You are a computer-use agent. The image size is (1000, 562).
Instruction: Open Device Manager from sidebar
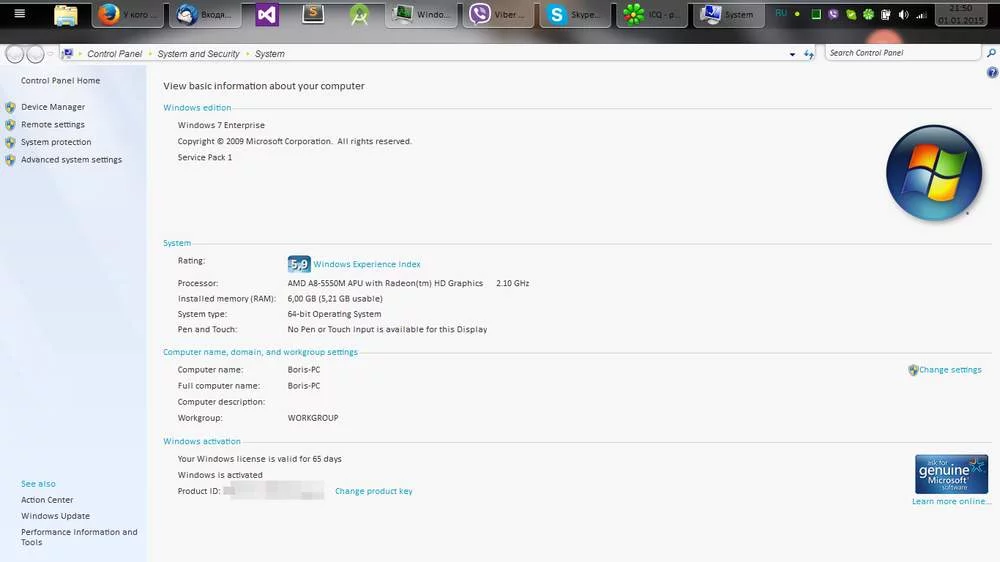tap(53, 107)
